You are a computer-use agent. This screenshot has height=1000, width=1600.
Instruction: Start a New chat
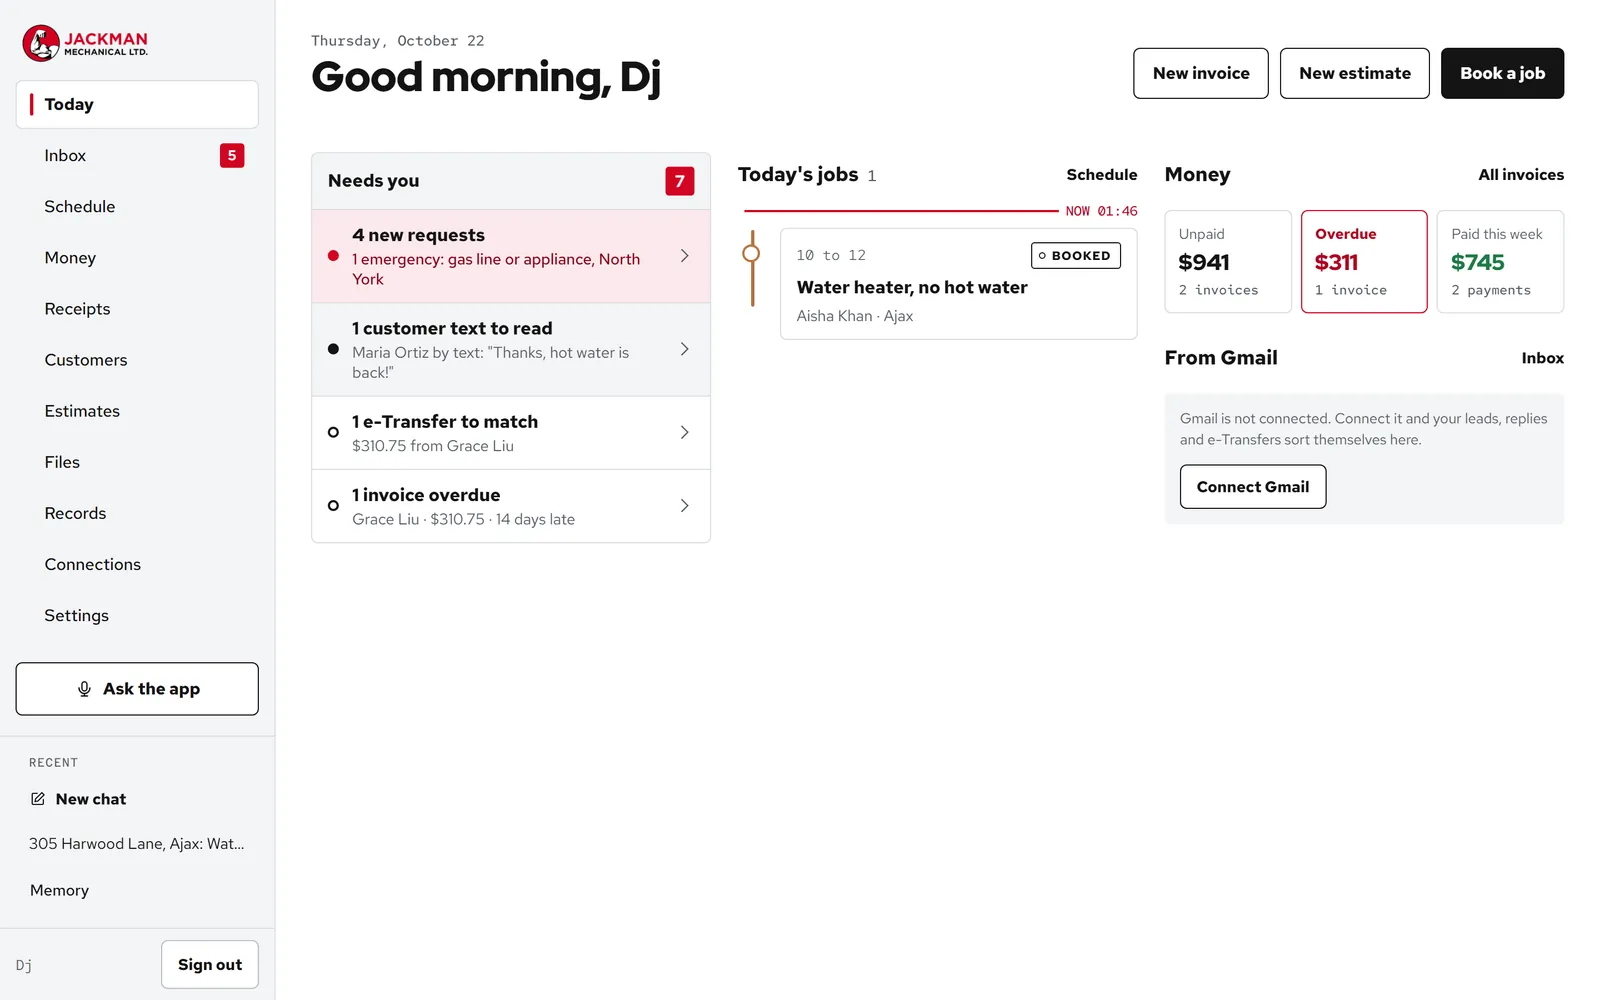tap(137, 799)
